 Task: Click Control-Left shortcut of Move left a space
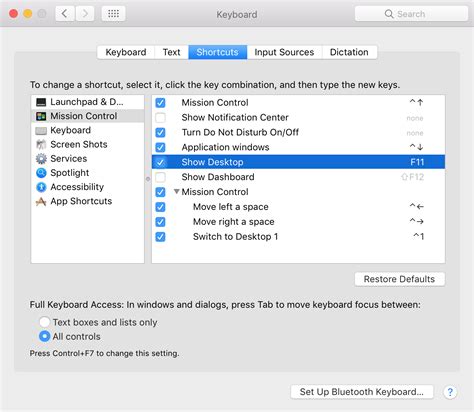click(417, 207)
